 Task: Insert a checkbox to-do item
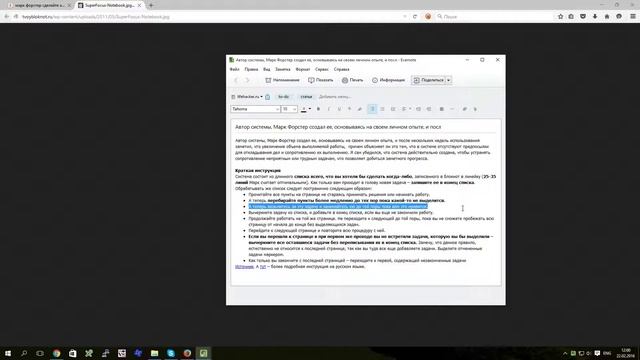(x=393, y=109)
